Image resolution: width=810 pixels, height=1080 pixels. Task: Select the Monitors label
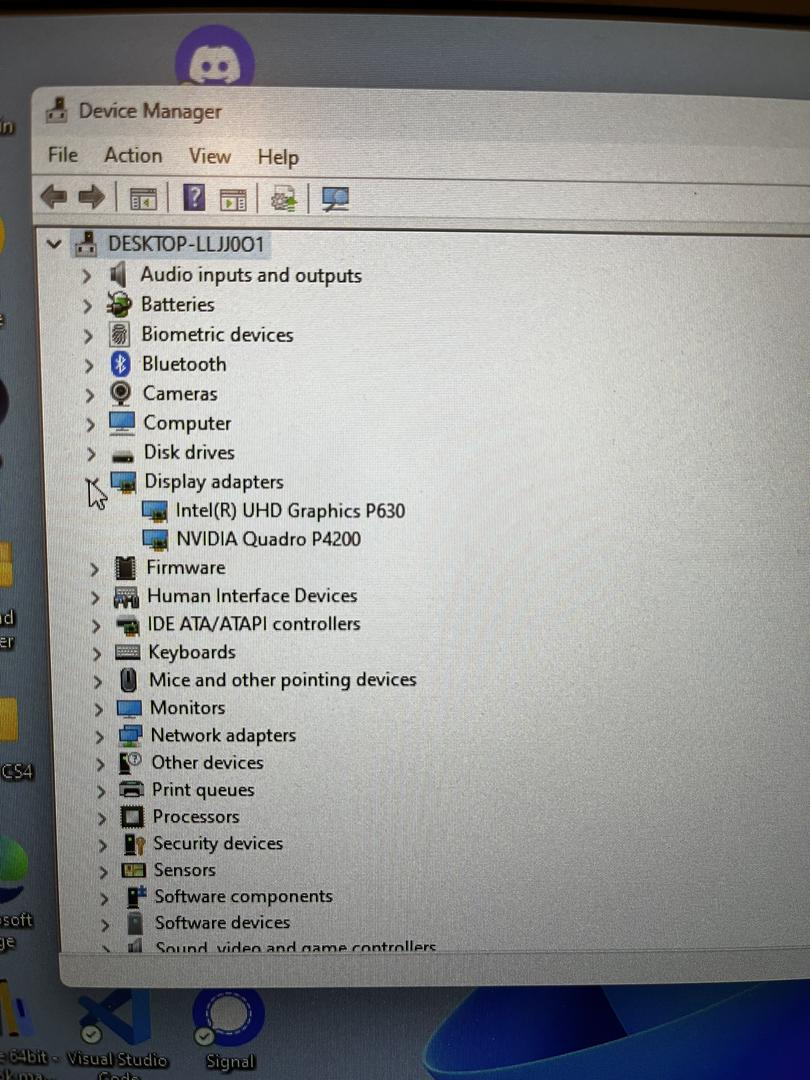click(187, 708)
